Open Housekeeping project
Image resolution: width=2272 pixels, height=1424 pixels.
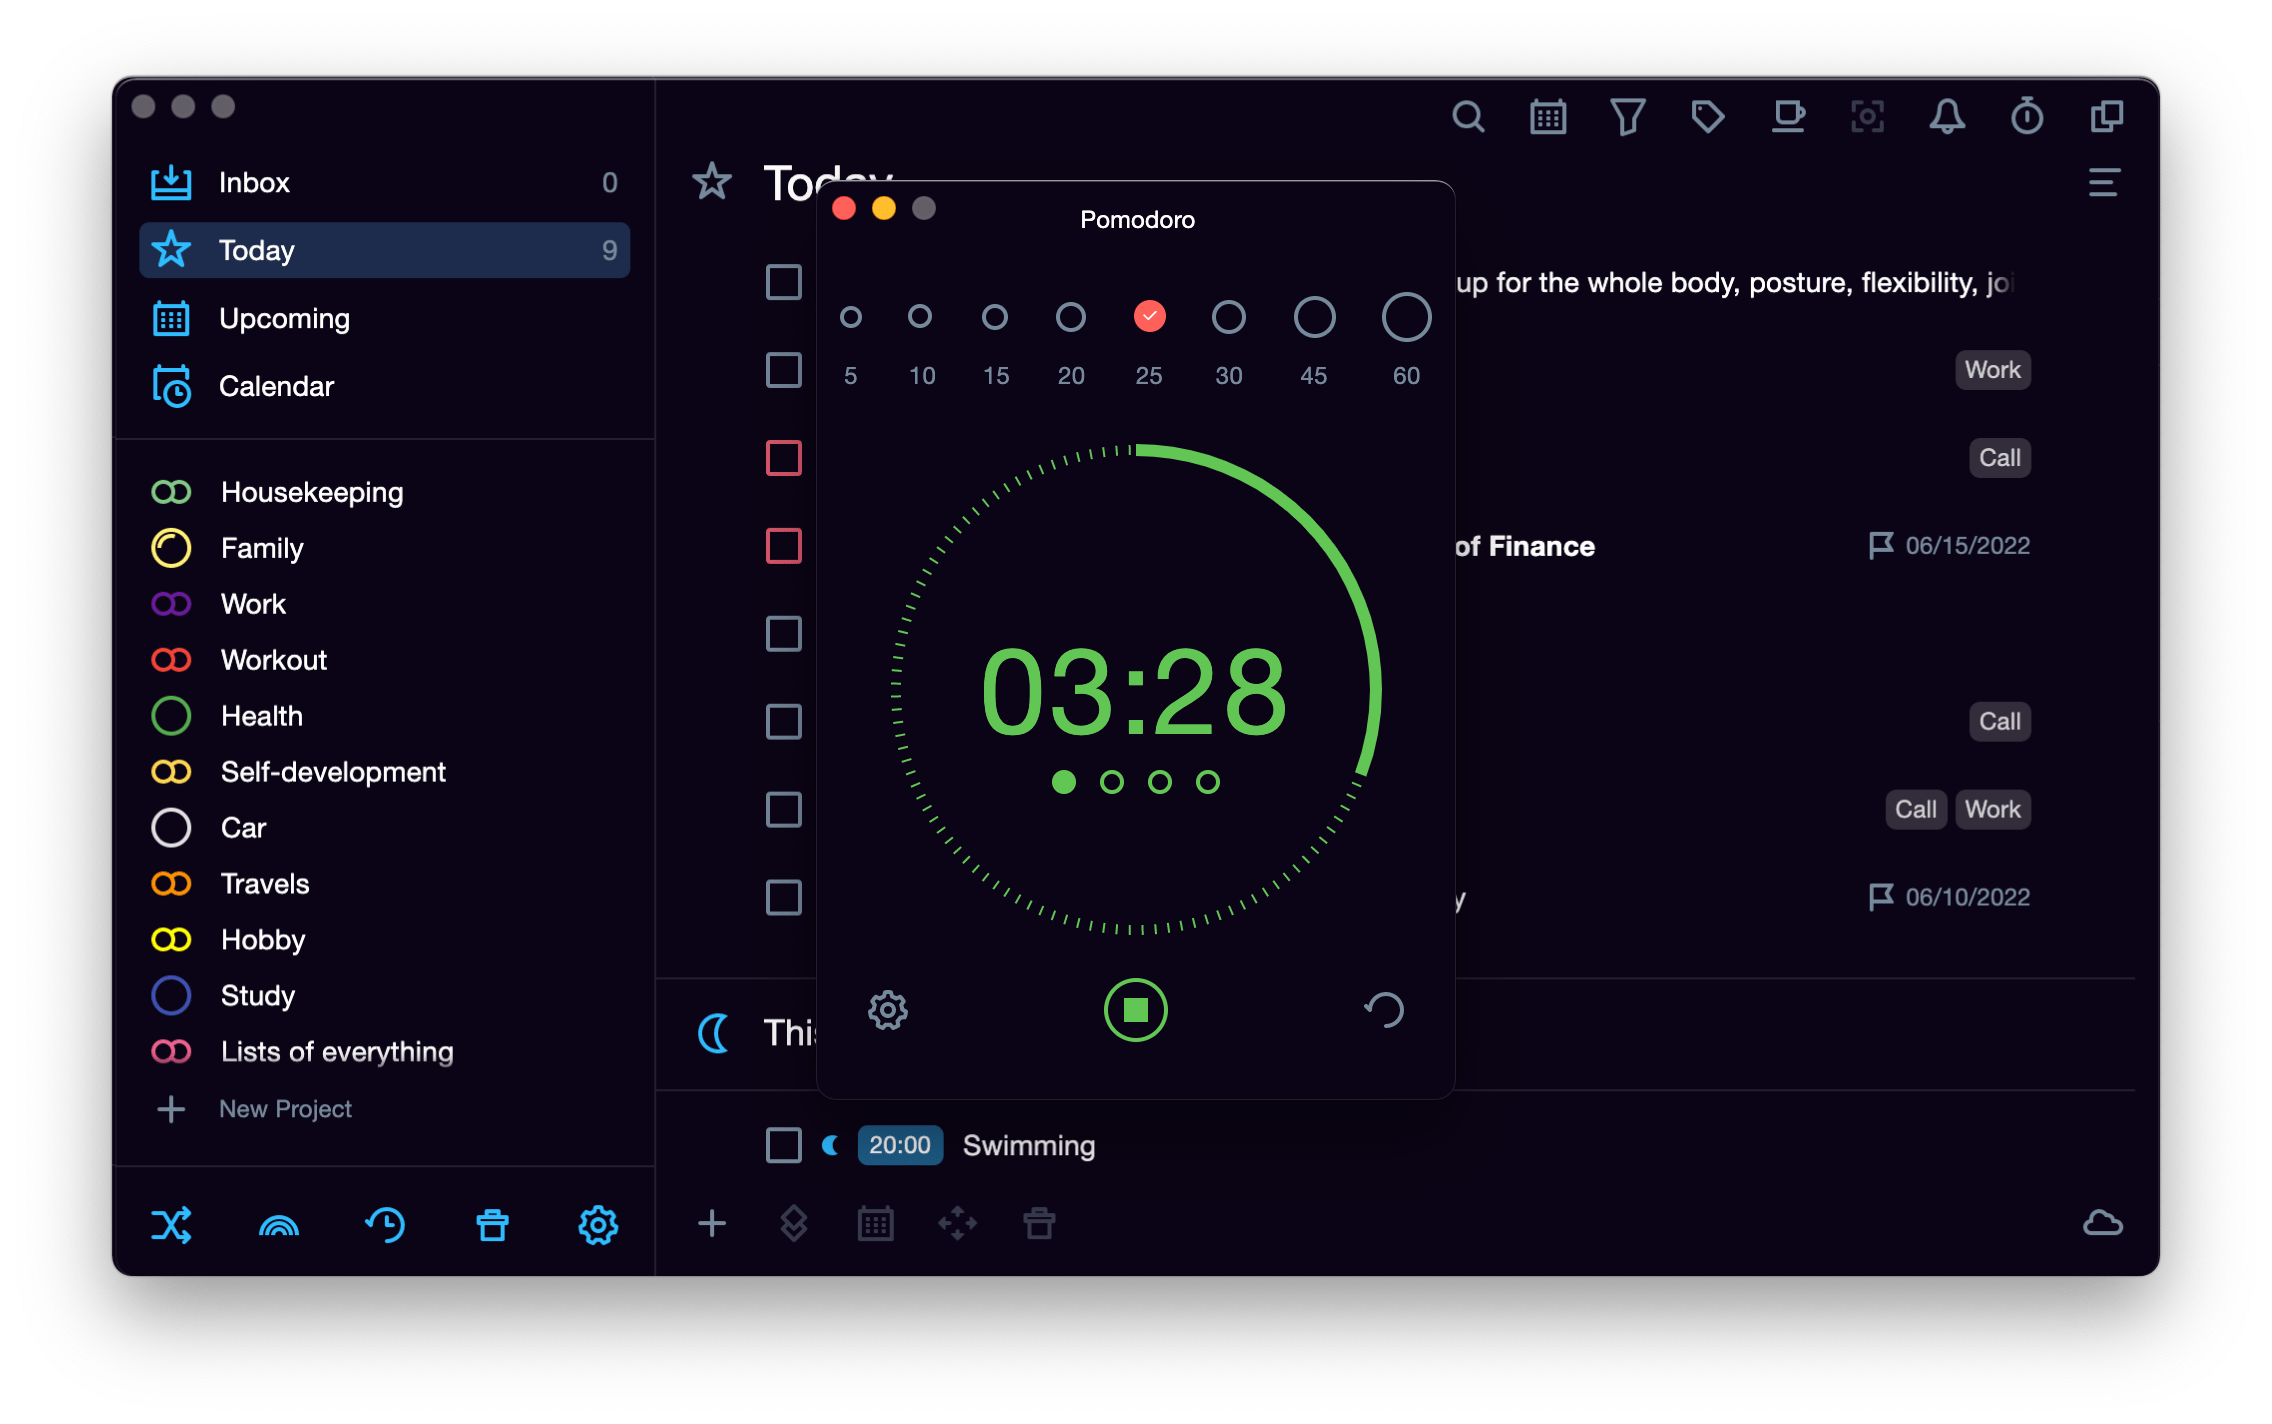coord(385,492)
